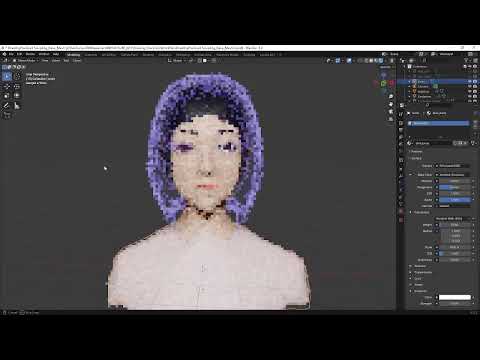This screenshot has height=360, width=480.
Task: Select the Select Box tool
Action: click(x=7, y=76)
